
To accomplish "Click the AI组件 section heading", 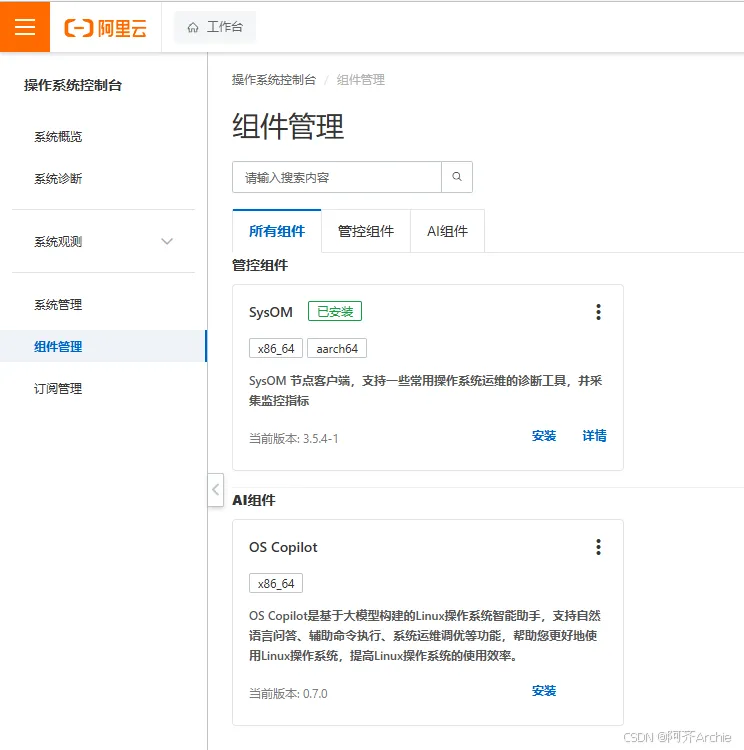I will (254, 500).
